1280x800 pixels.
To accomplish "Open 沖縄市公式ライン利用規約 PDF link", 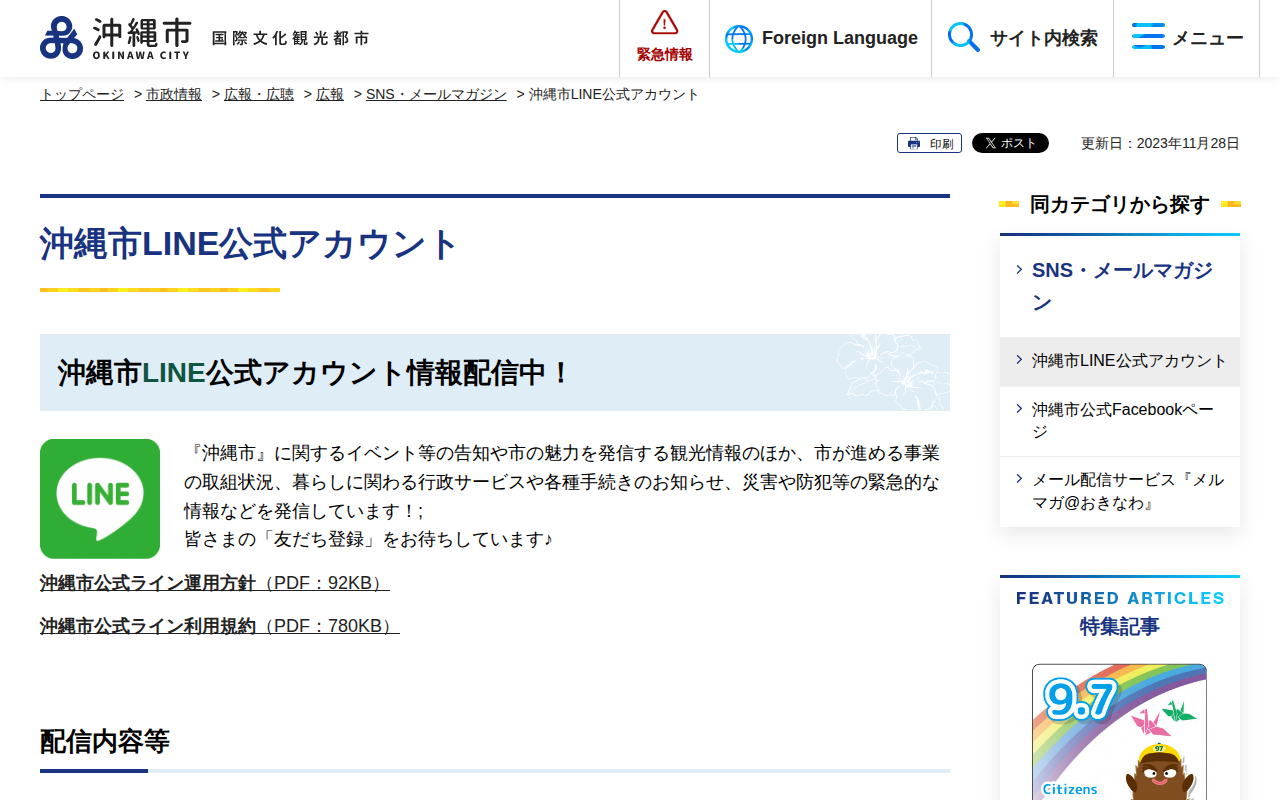I will coord(220,626).
